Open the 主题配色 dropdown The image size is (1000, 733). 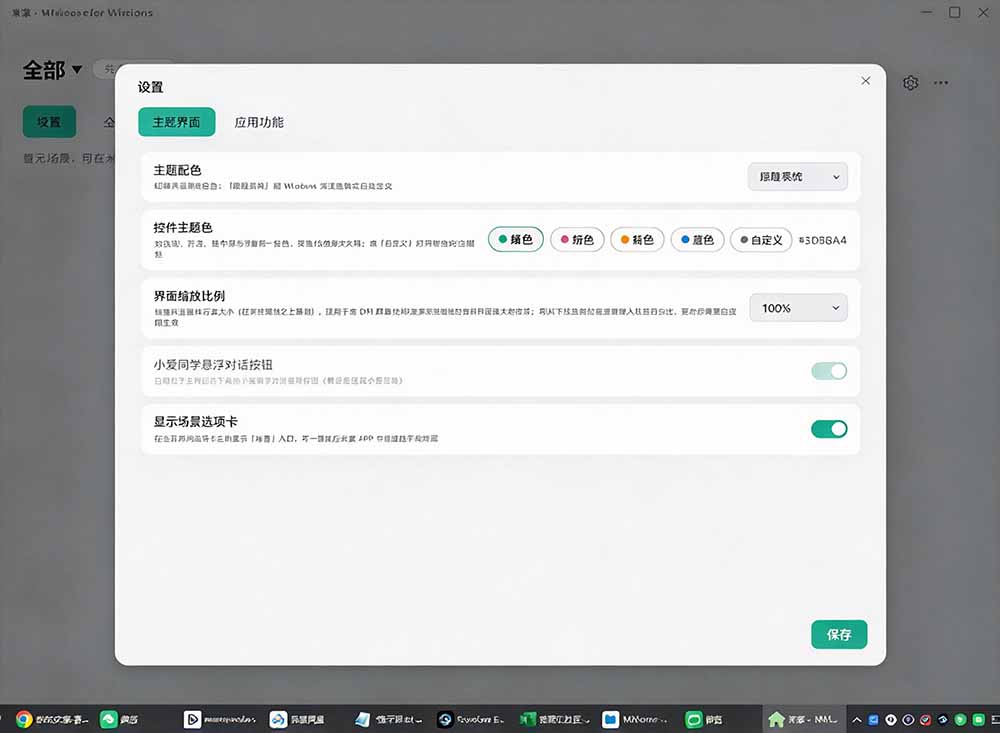click(797, 177)
